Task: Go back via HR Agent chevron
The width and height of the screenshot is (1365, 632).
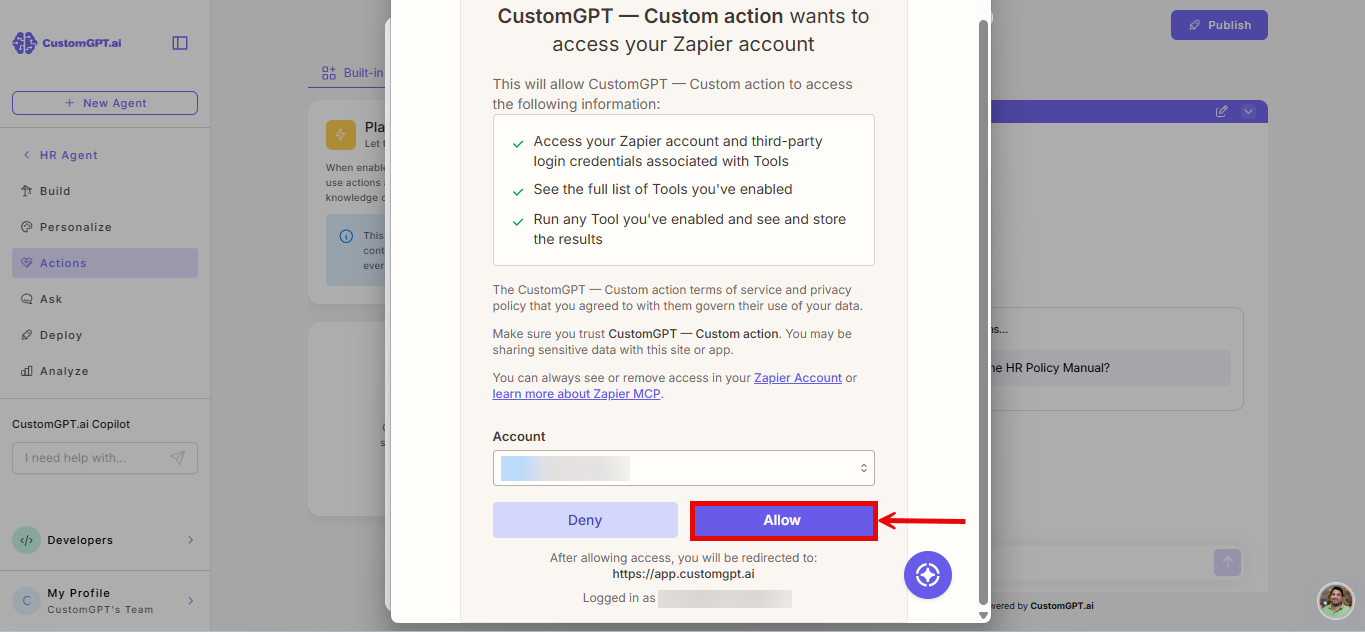Action: tap(26, 155)
